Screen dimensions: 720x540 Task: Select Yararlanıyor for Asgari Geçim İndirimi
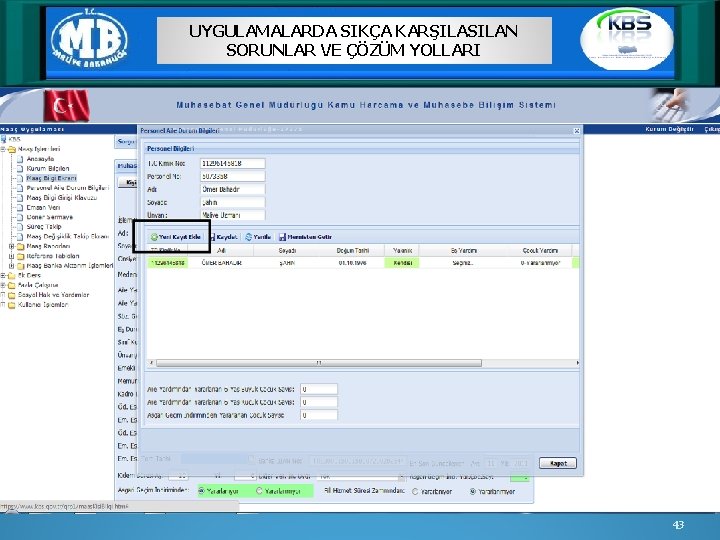tap(201, 491)
